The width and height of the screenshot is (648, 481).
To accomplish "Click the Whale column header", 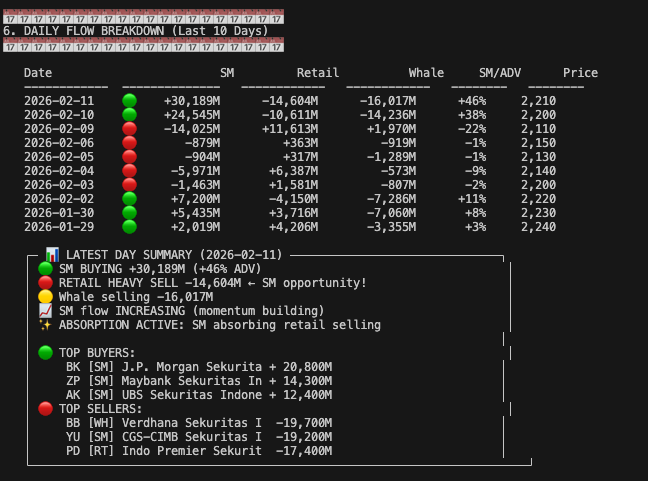I will [426, 73].
